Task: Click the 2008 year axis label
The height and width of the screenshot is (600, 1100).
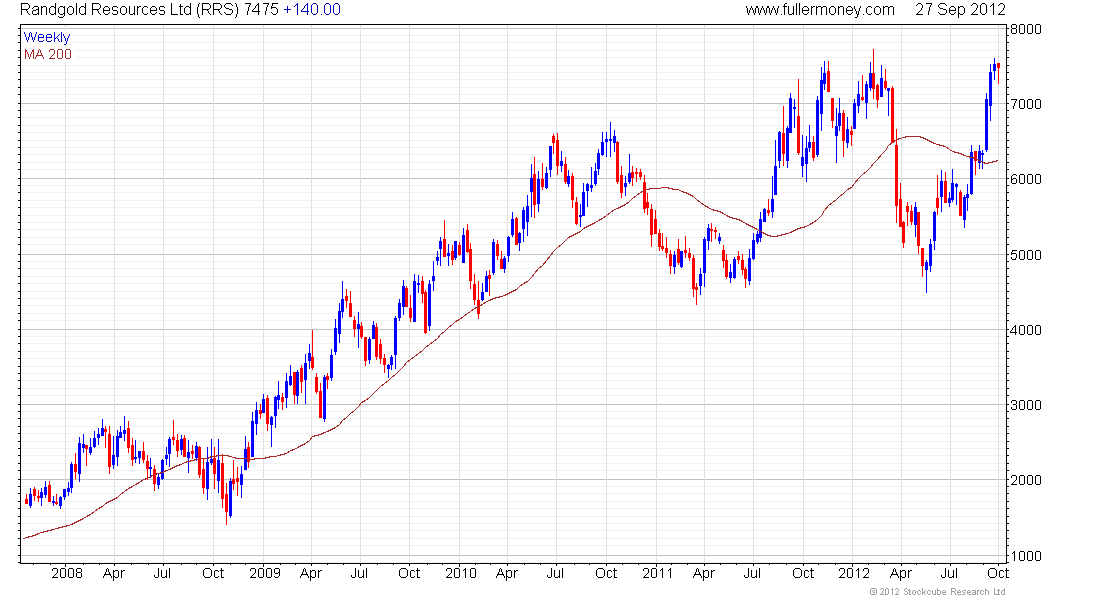Action: point(67,573)
